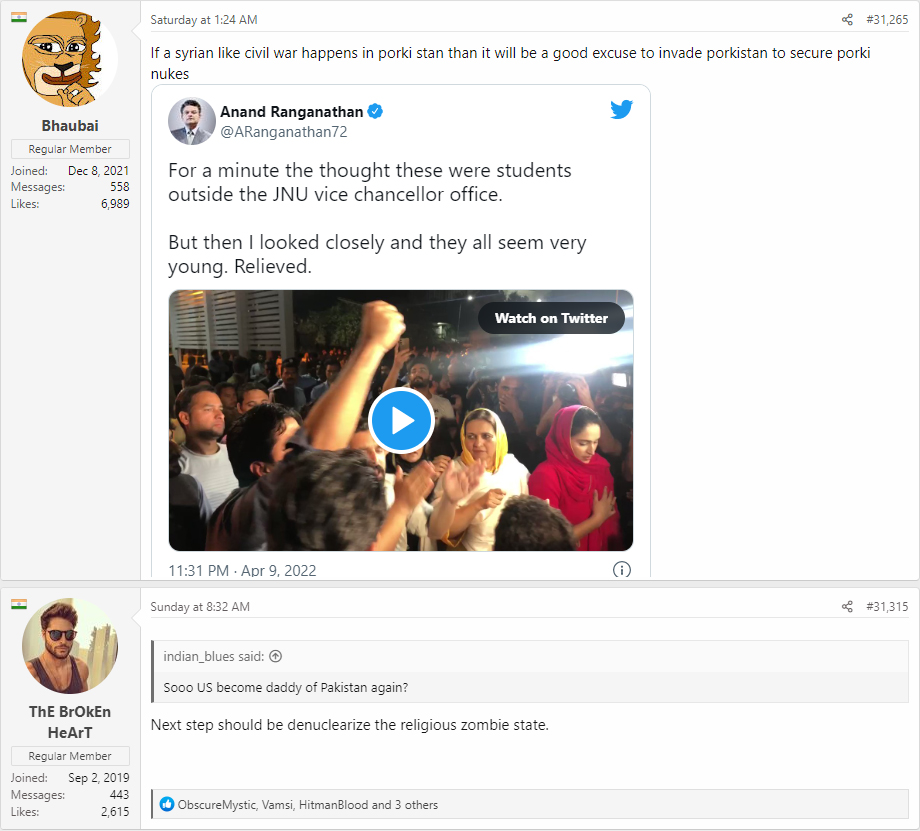
Task: Click Bhaubai's post text about syrian civil war
Action: 510,63
